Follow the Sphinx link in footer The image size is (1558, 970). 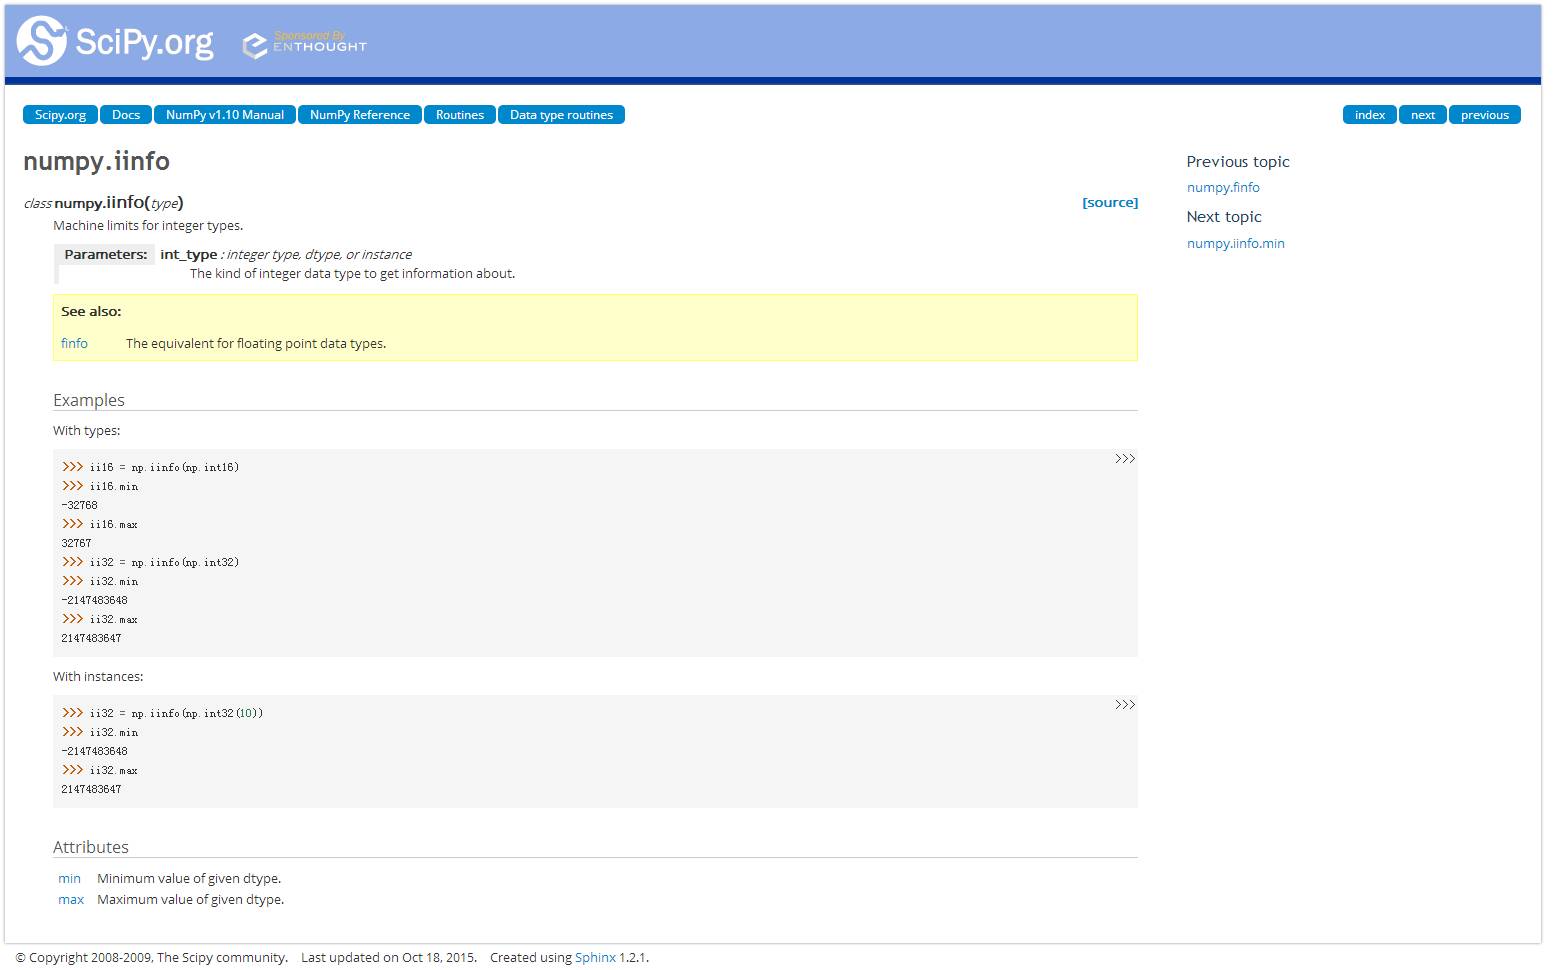tap(595, 958)
